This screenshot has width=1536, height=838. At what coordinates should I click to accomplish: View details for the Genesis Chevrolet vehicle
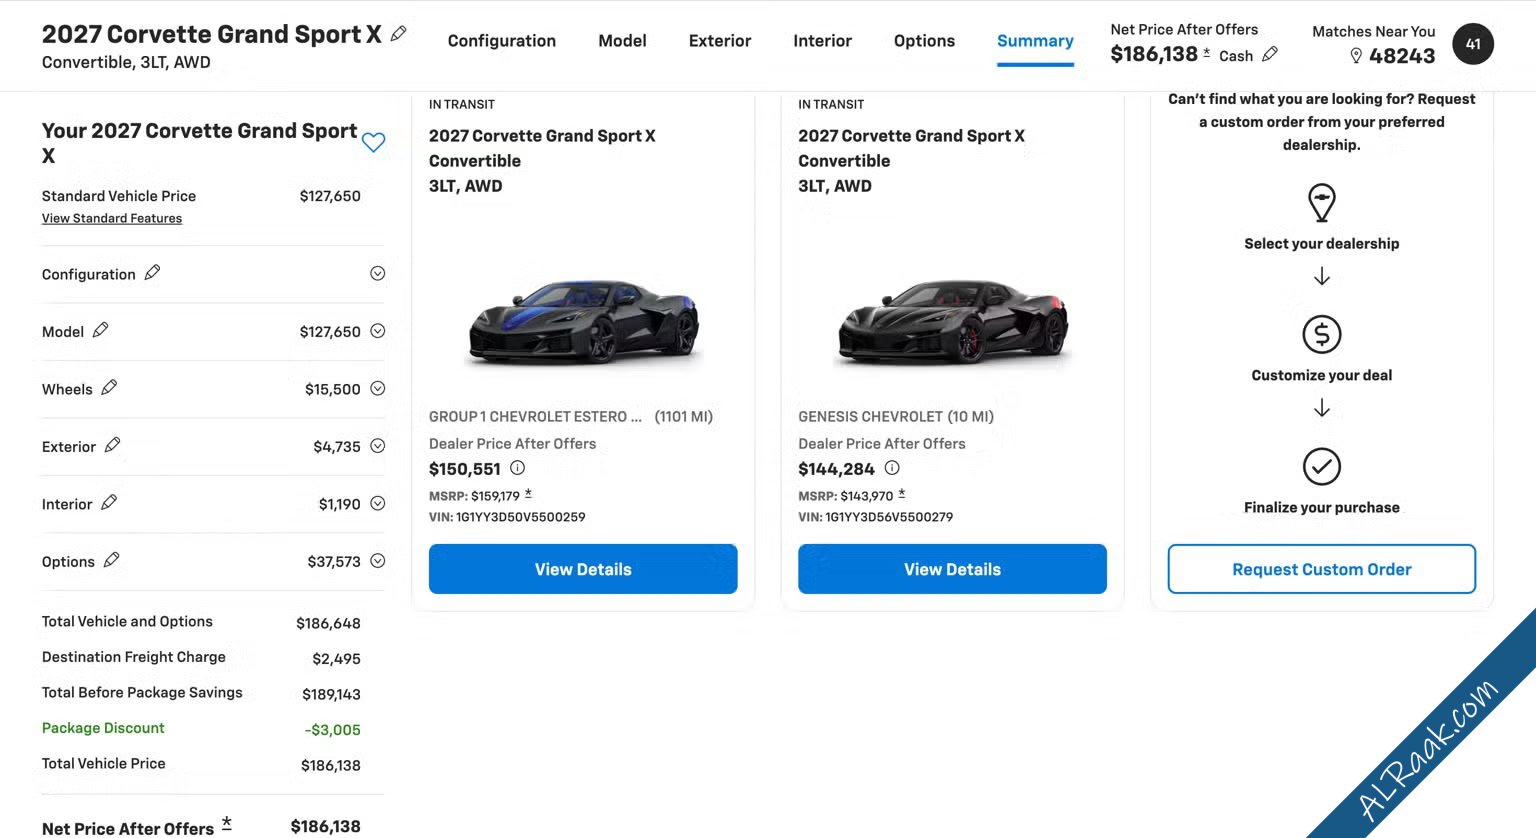[952, 569]
